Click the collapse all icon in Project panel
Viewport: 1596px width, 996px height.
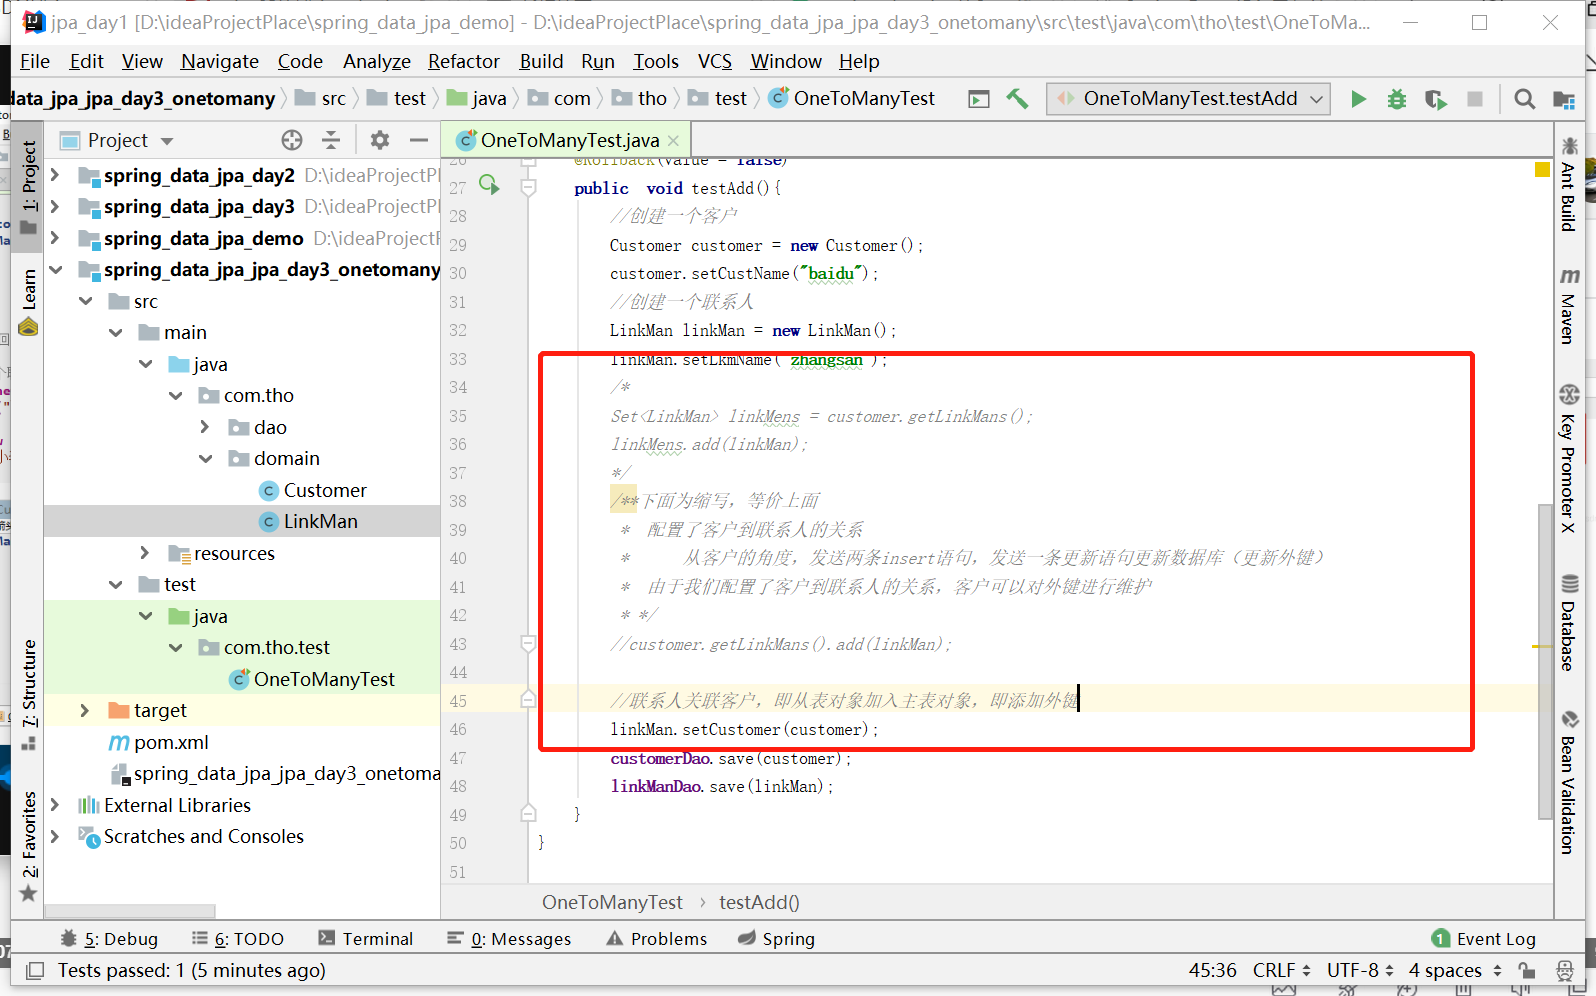coord(331,140)
